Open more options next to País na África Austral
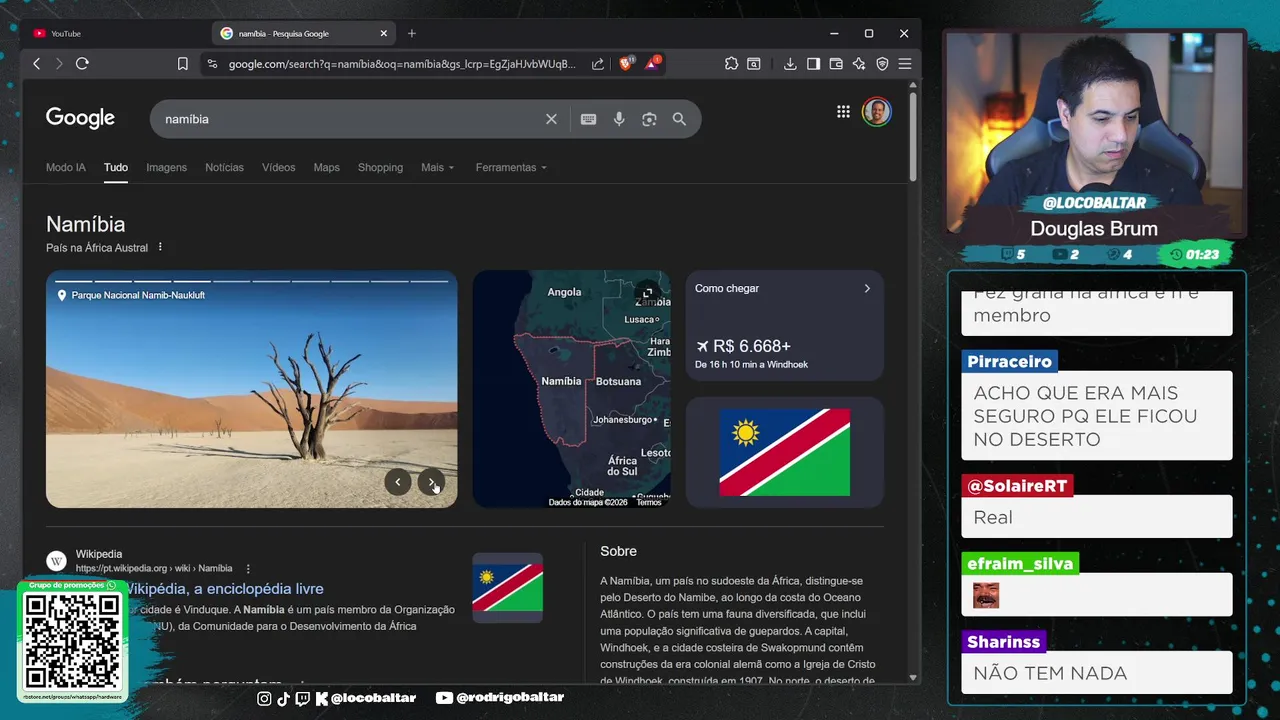The width and height of the screenshot is (1280, 720). click(160, 247)
